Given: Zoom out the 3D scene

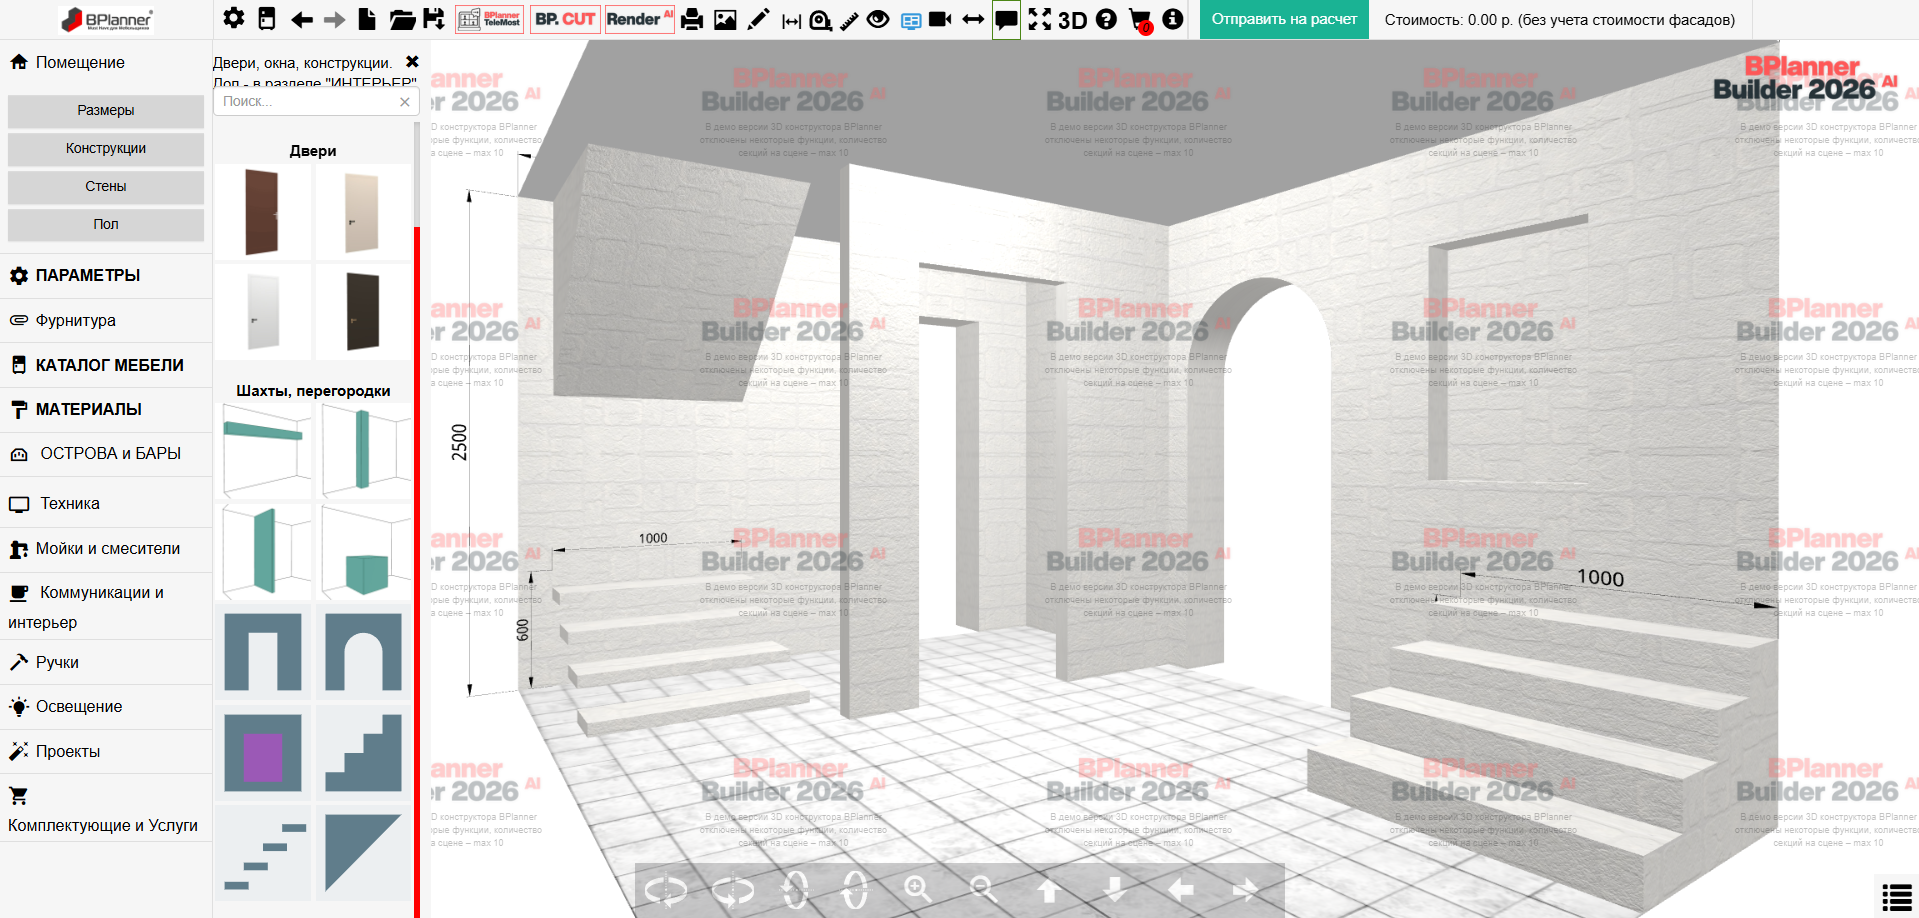Looking at the screenshot, I should click(982, 889).
